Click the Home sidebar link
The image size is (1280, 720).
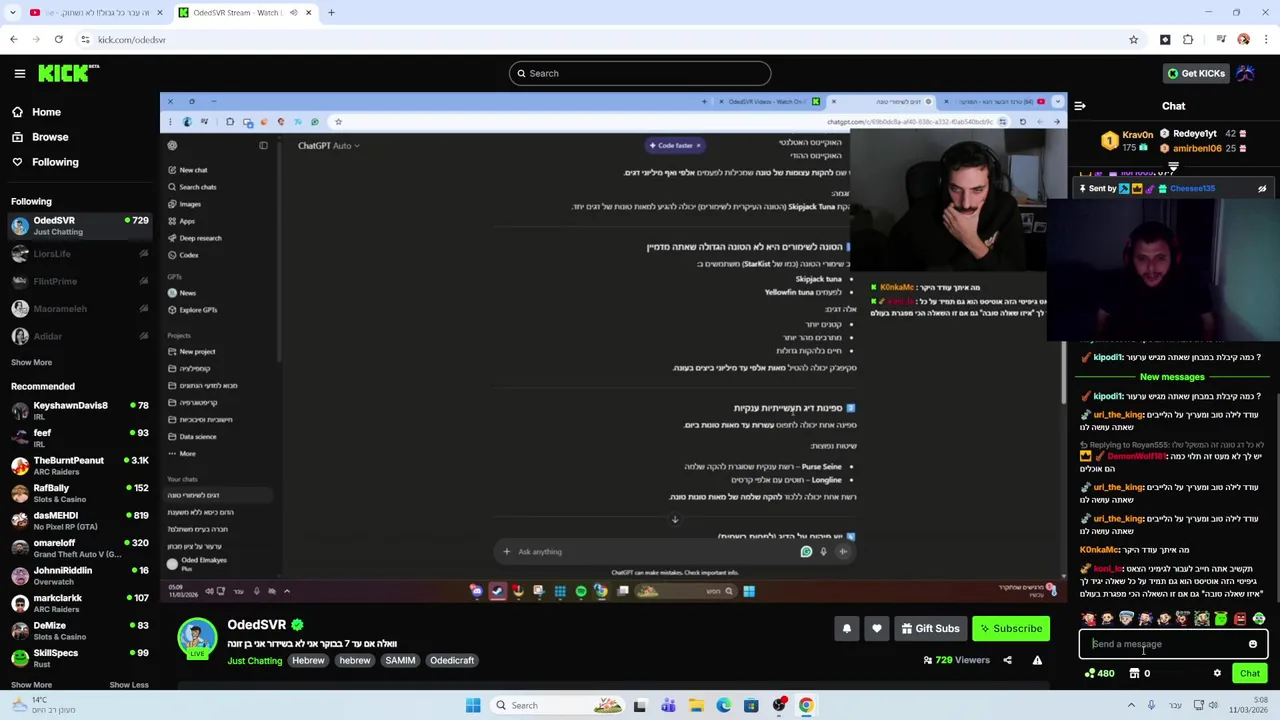(45, 112)
